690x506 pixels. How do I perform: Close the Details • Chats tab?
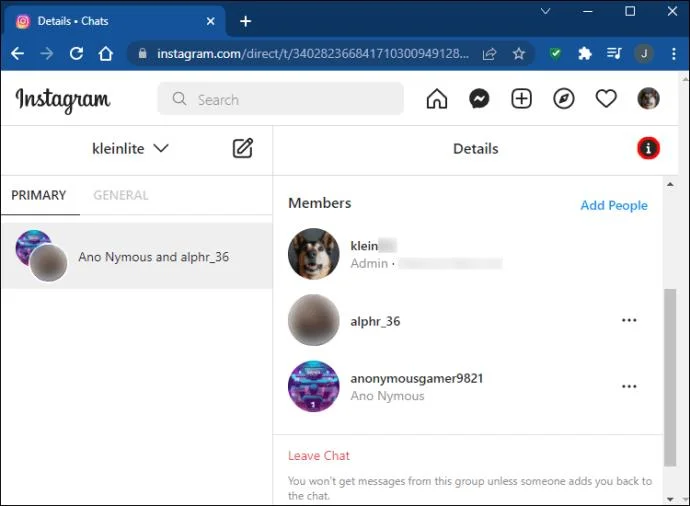pos(211,21)
